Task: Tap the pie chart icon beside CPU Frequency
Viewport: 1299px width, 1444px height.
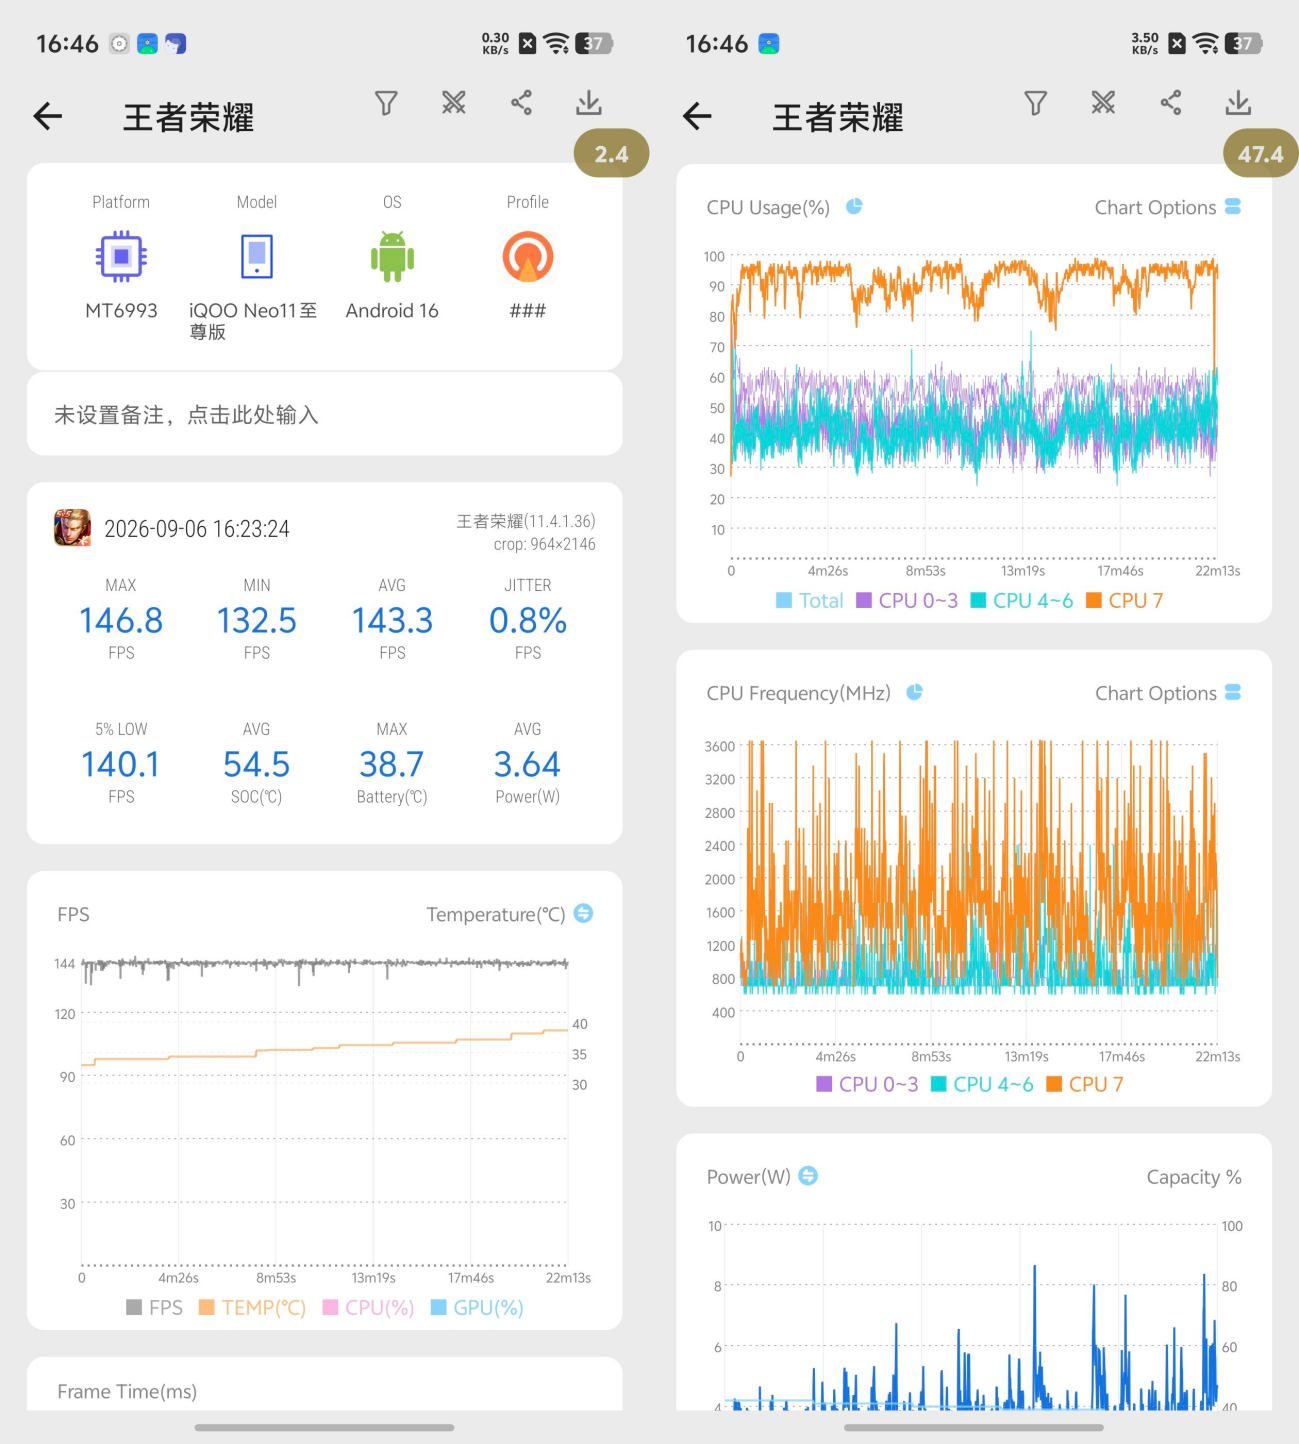Action: tap(914, 692)
